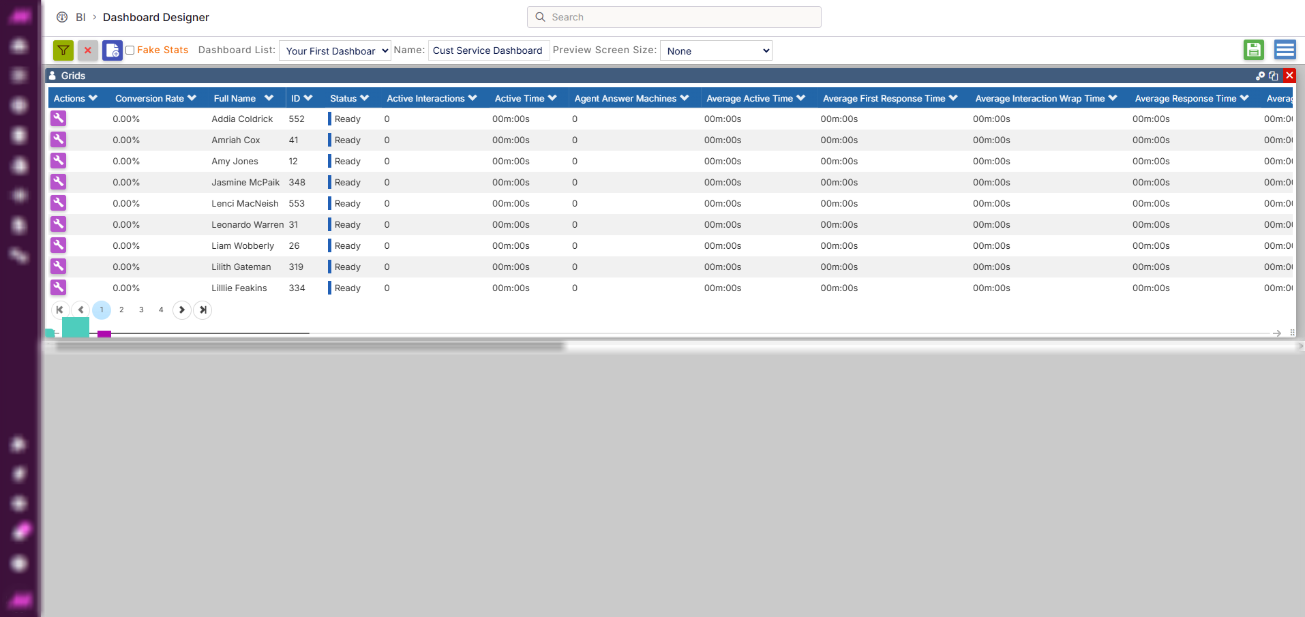Open Actions column header dropdown
The height and width of the screenshot is (617, 1305).
point(93,98)
